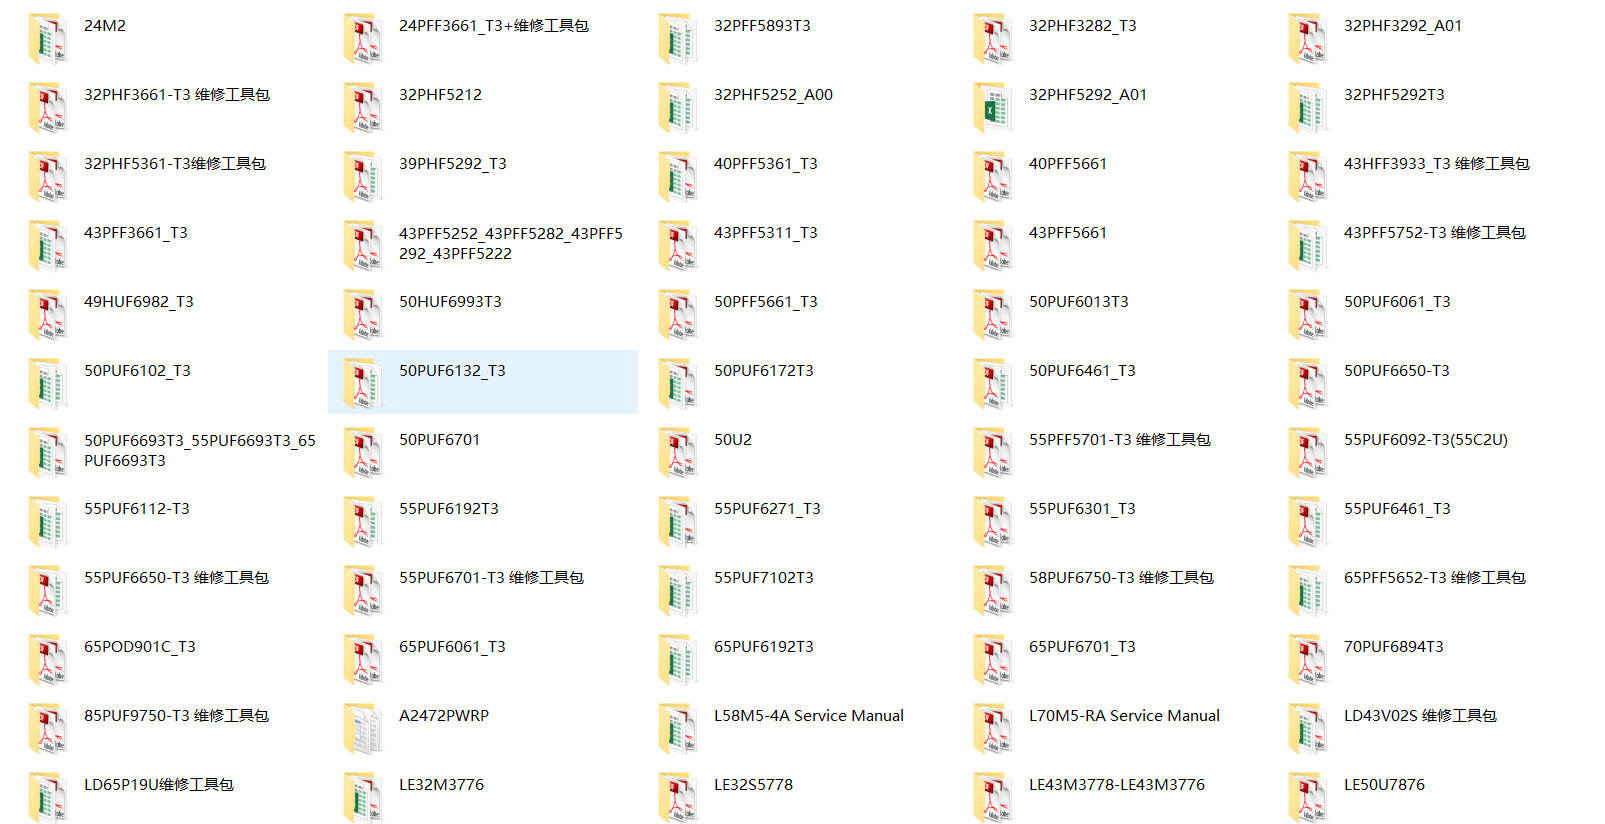This screenshot has height=824, width=1605.
Task: Select the 40PFF5661 folder icon
Action: (x=993, y=177)
